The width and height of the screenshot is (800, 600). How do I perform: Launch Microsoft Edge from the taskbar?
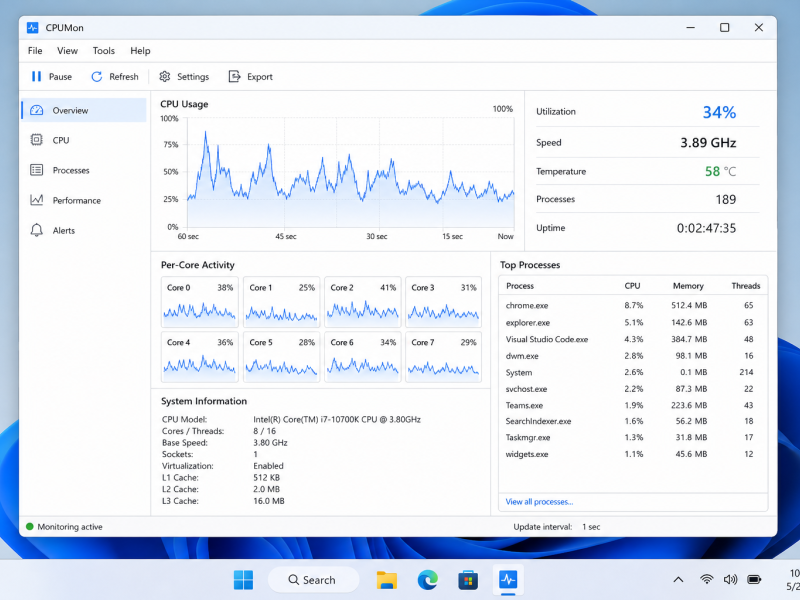coord(428,580)
